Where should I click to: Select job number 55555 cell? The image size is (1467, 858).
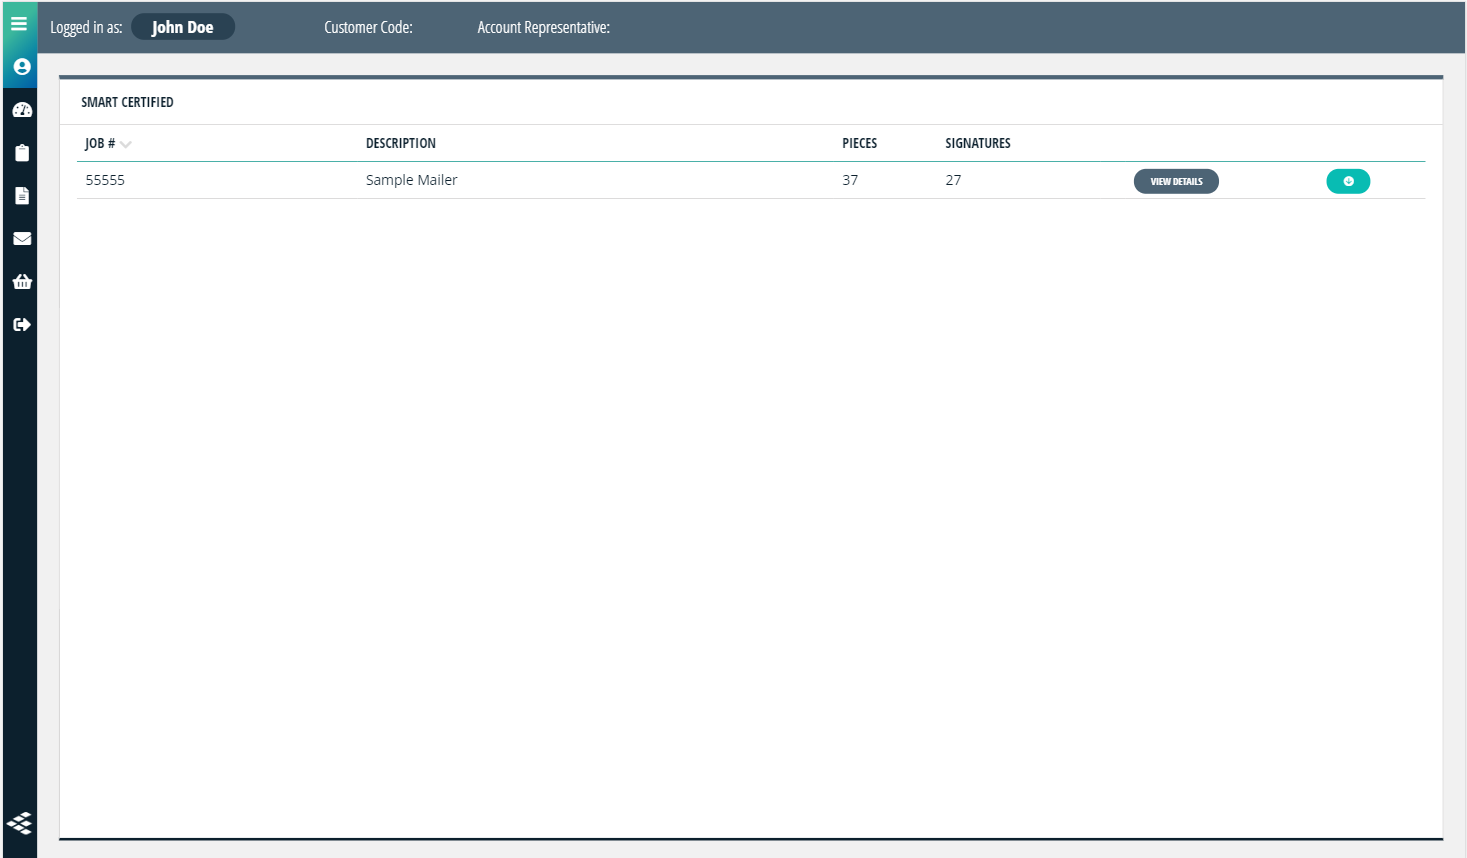tap(105, 180)
